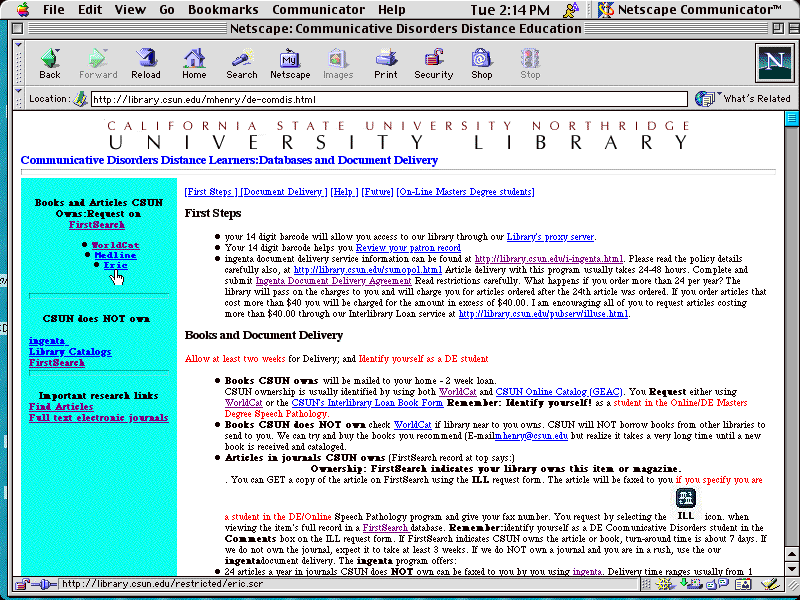Open the Library Catalogs link
The height and width of the screenshot is (600, 800).
click(x=70, y=352)
